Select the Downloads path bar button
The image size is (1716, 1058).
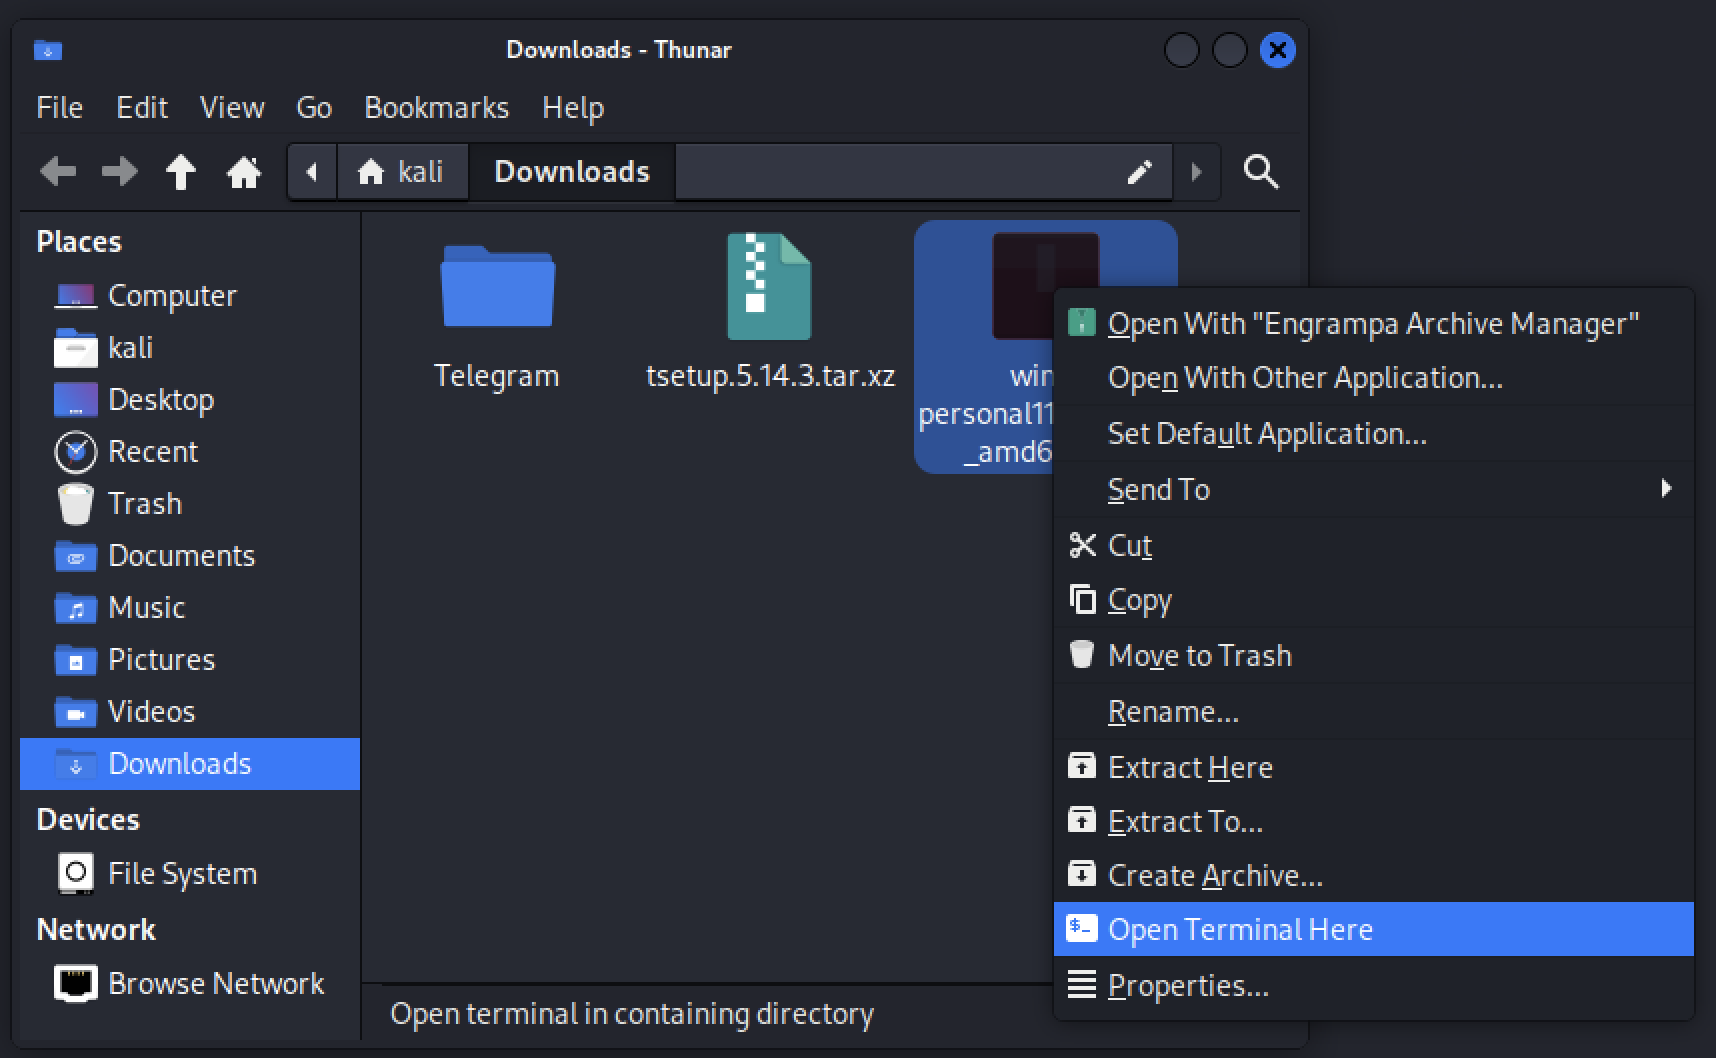[572, 172]
